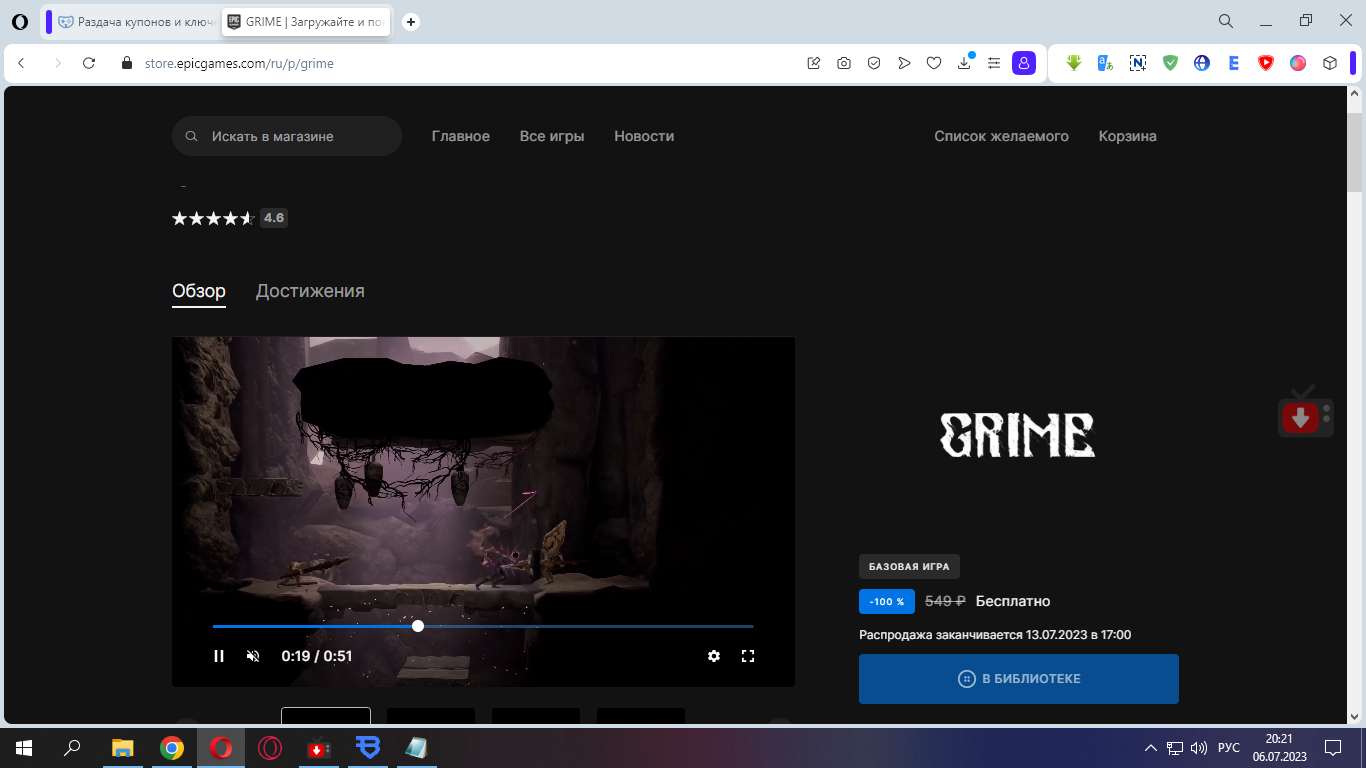Open Все игры page
This screenshot has height=768, width=1366.
pos(552,136)
